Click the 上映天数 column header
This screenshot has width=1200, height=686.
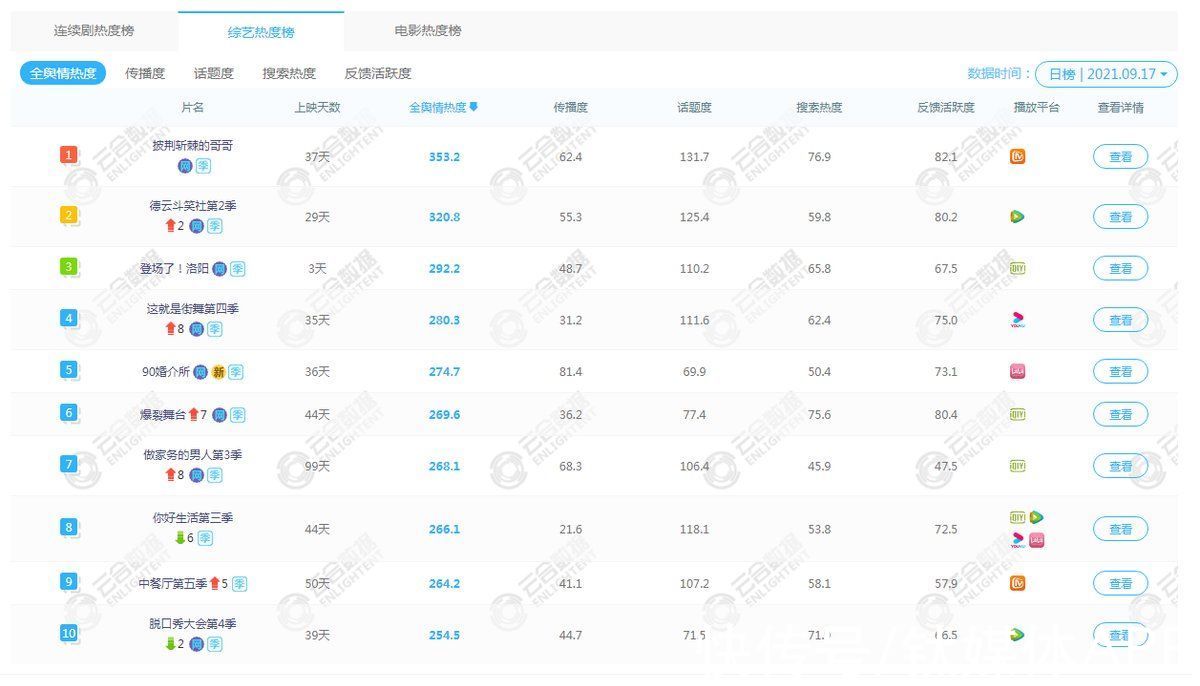coord(317,107)
